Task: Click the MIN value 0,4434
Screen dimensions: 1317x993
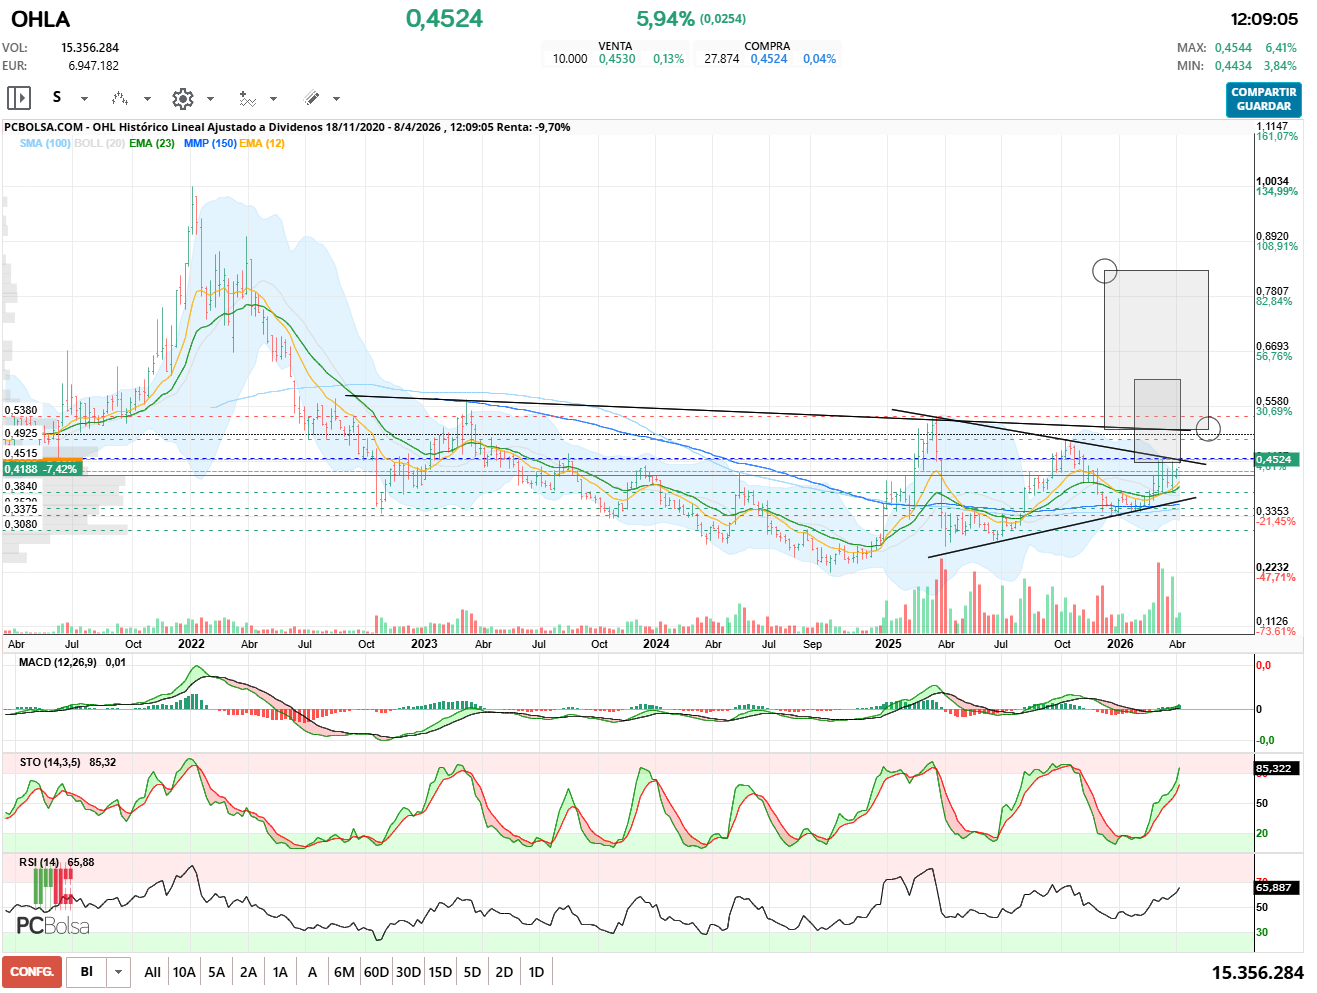Action: 1233,66
